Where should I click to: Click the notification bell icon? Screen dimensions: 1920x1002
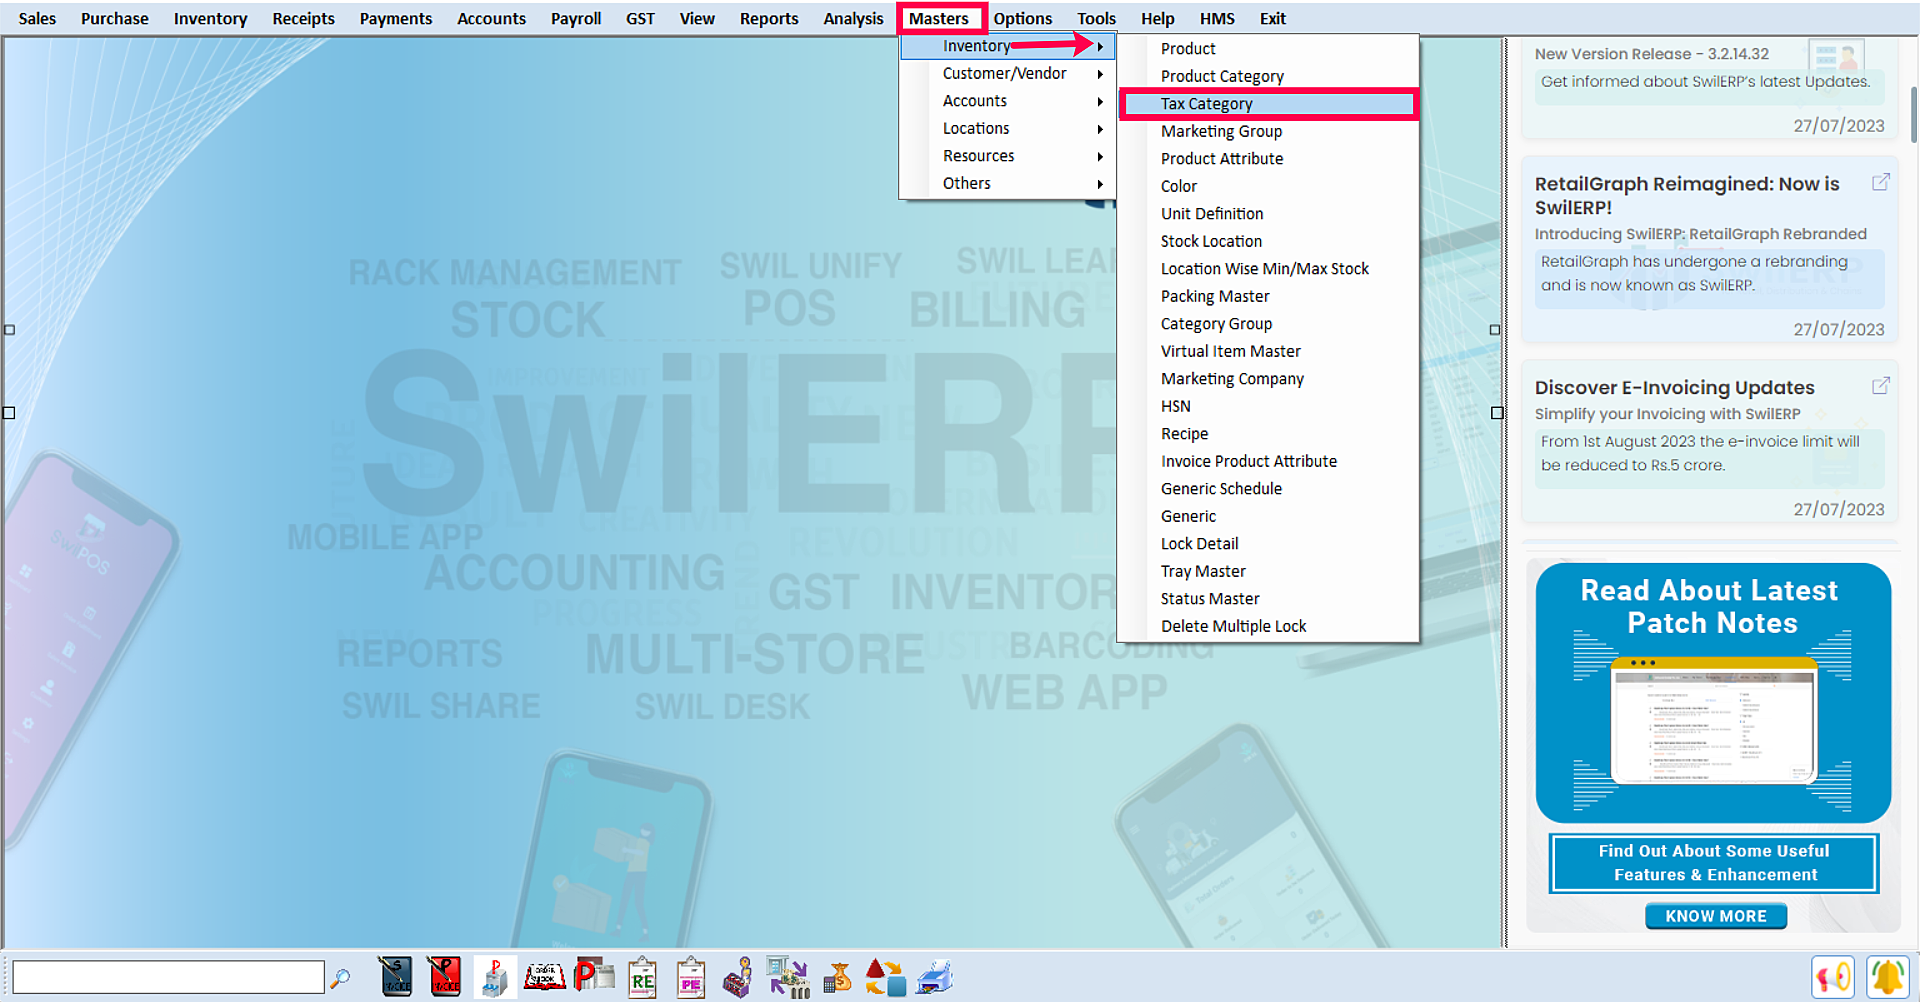[x=1886, y=977]
